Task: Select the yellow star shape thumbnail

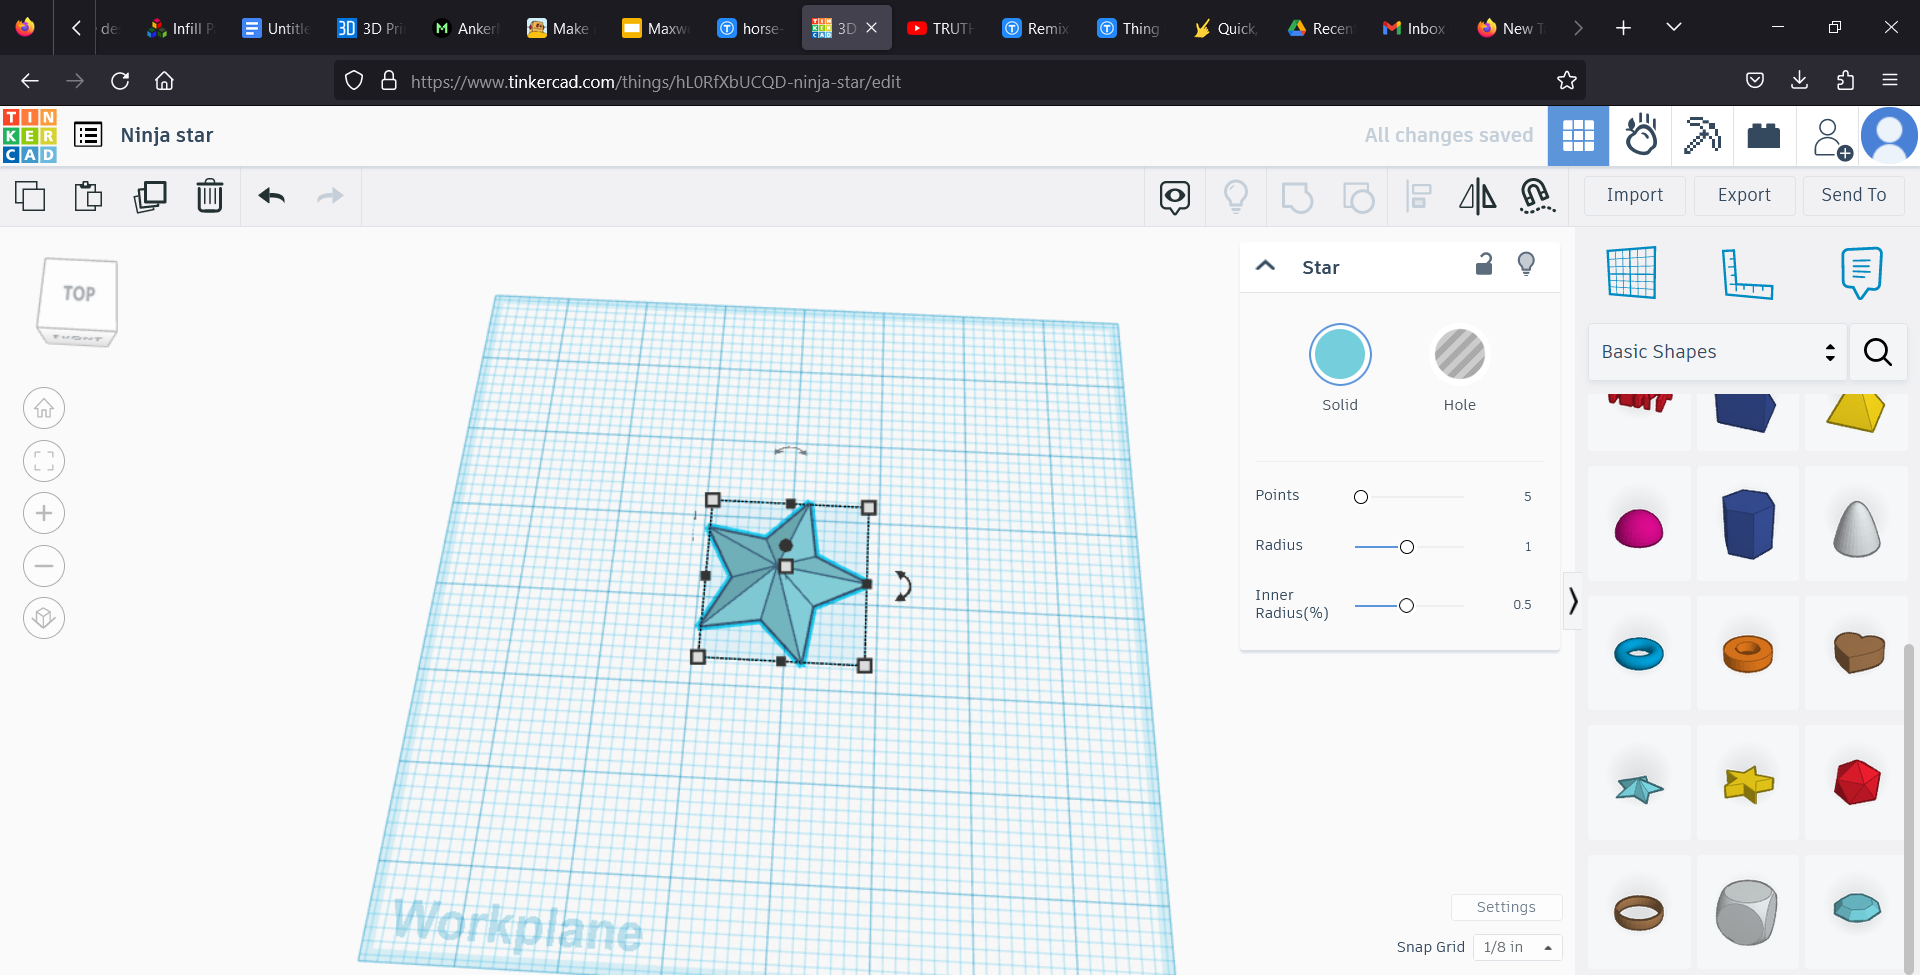Action: 1749,784
